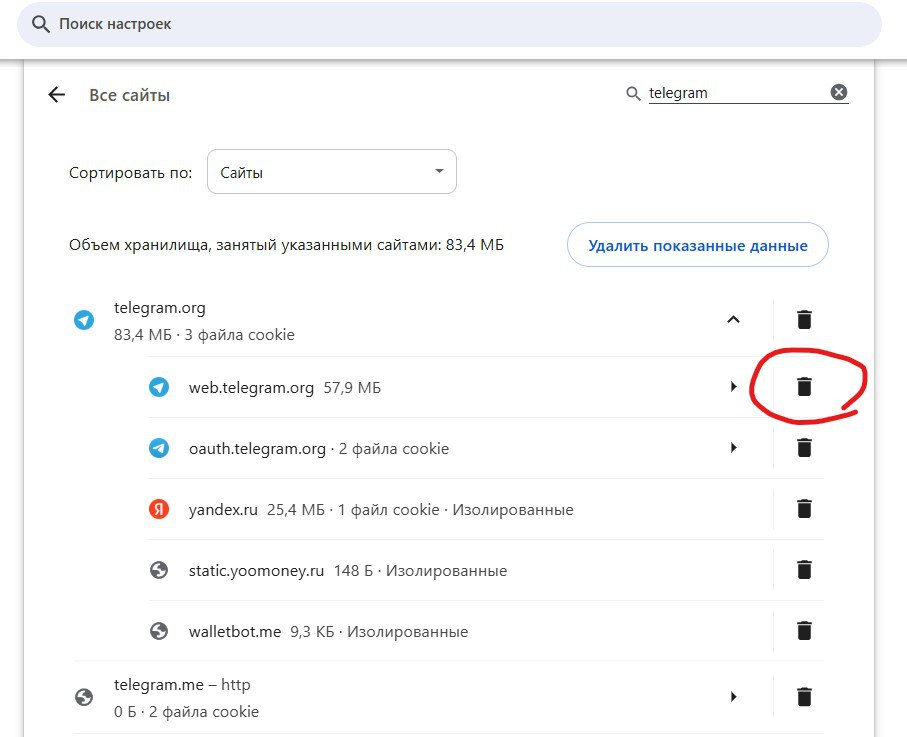Click the Сортировать по: label

coord(131,173)
